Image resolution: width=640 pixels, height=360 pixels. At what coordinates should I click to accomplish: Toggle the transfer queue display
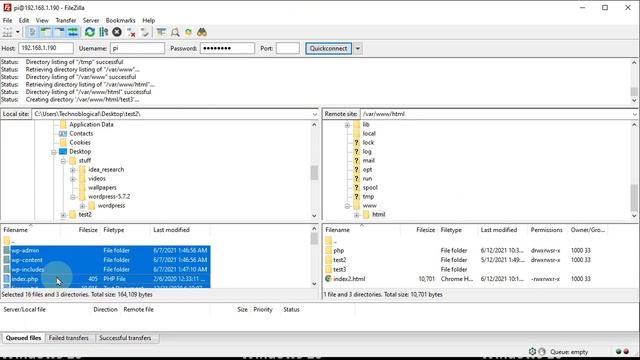pos(73,32)
